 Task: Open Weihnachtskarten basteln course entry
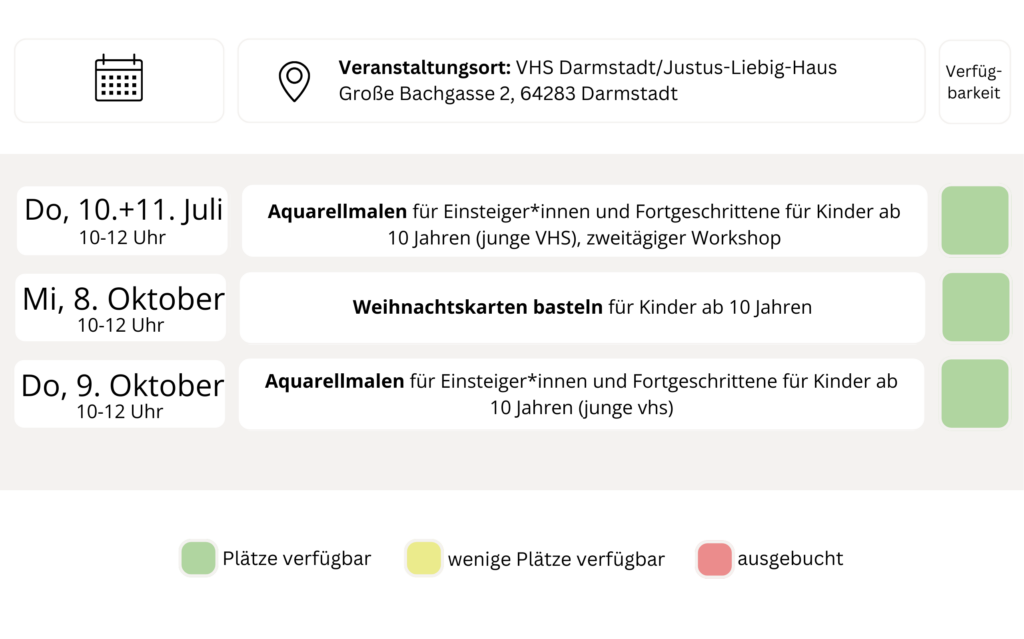click(x=583, y=307)
